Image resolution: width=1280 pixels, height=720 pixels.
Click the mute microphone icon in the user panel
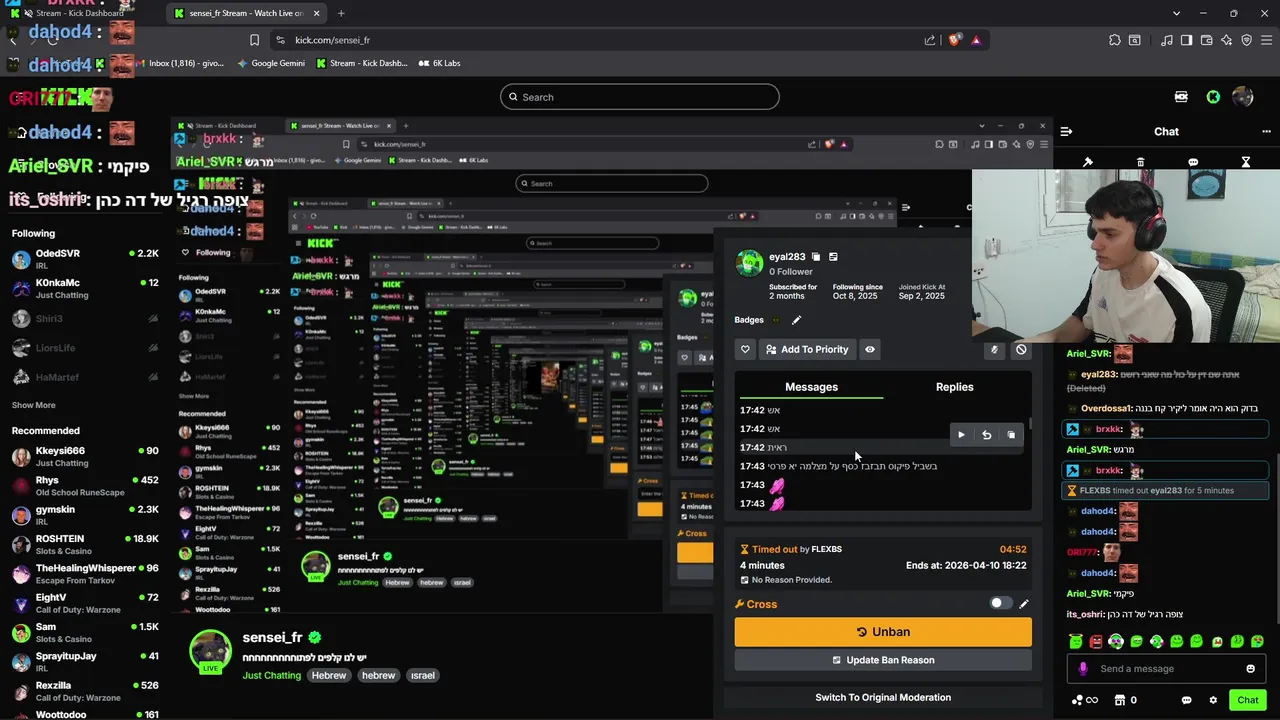994,350
